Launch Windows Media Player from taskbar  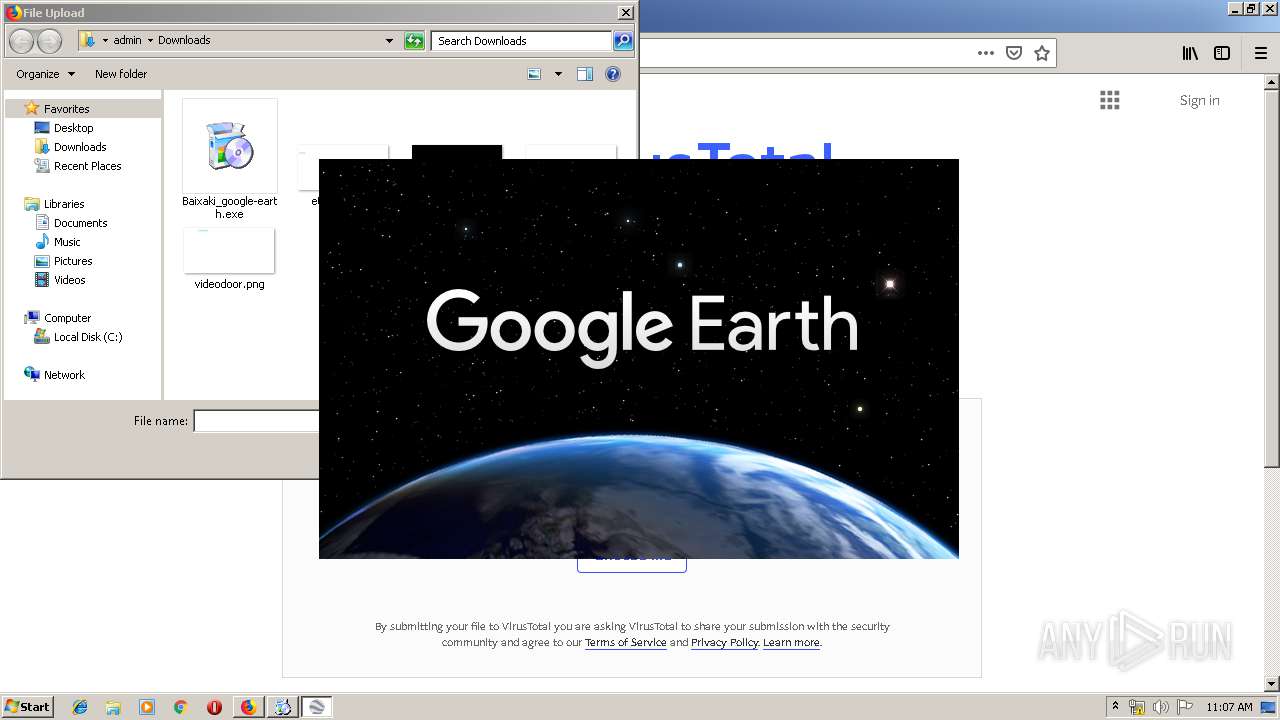[147, 707]
